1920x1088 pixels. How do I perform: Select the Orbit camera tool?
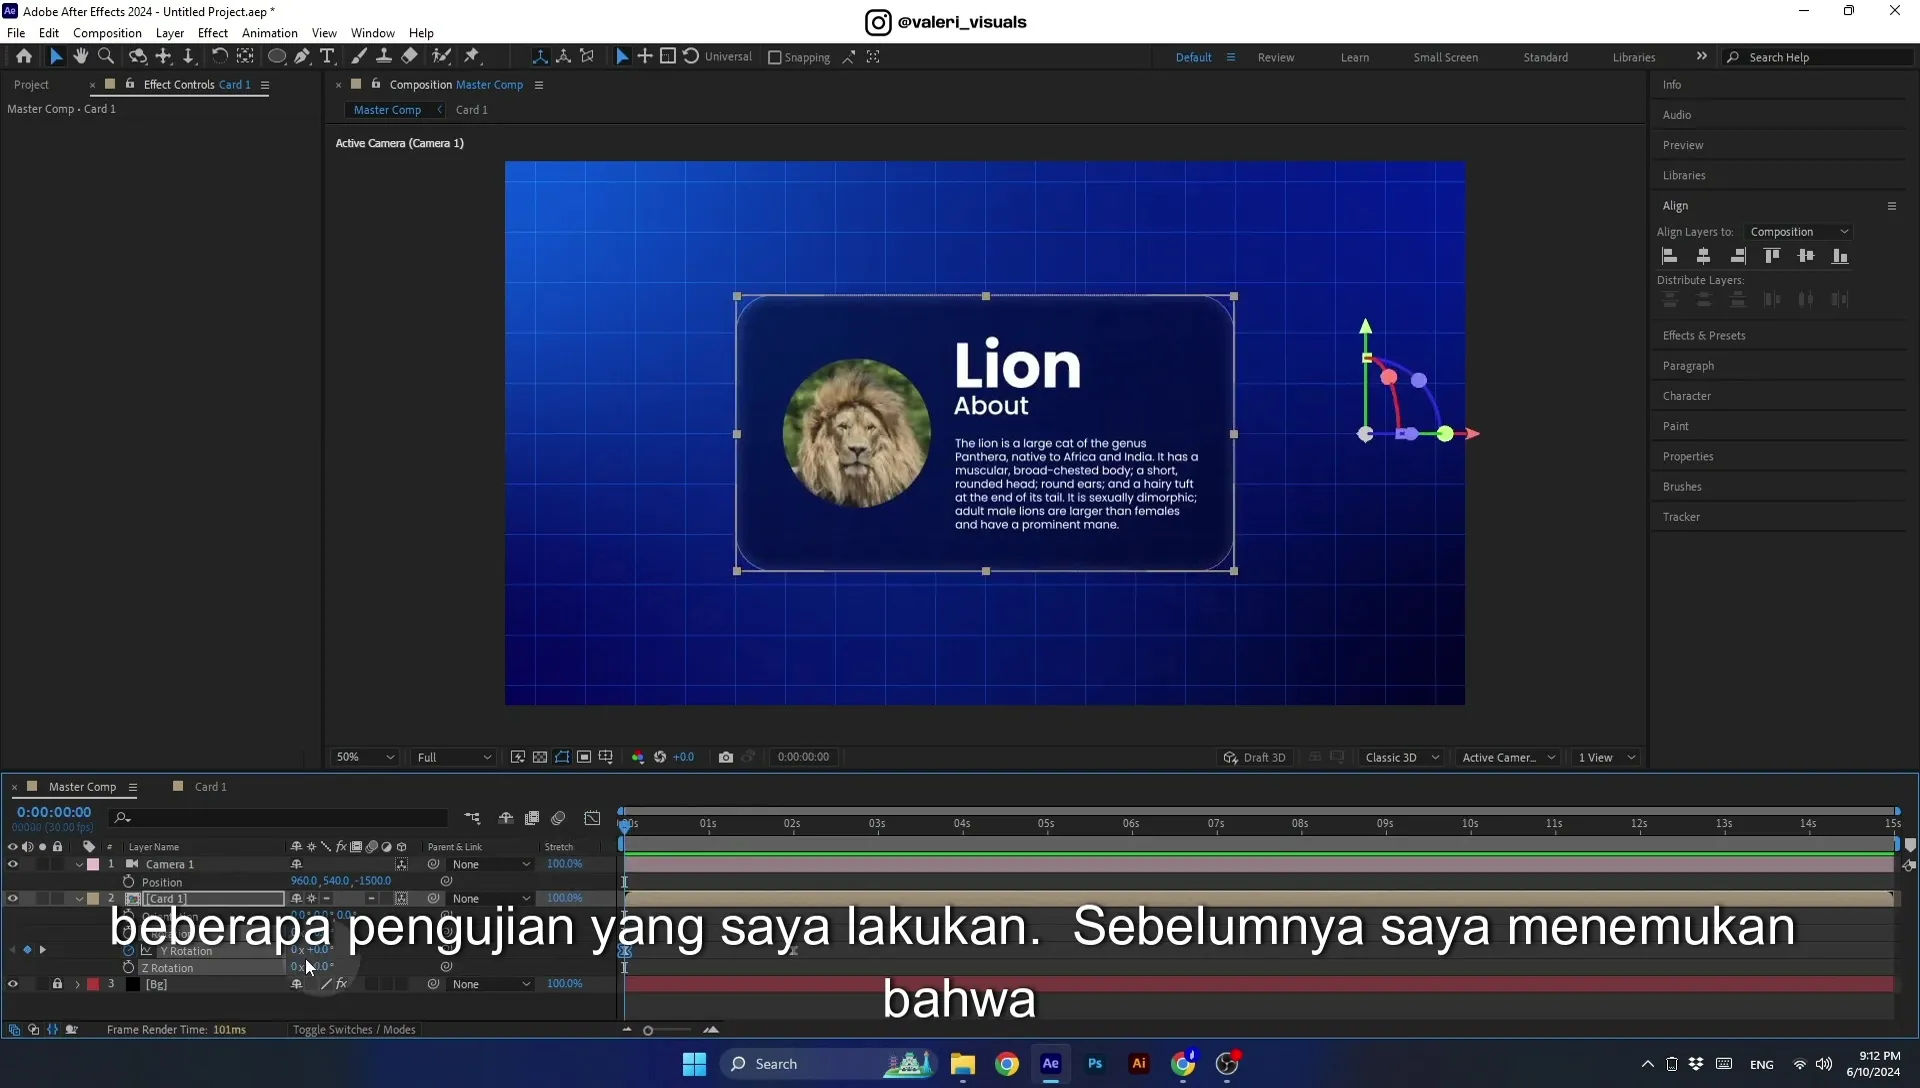138,57
